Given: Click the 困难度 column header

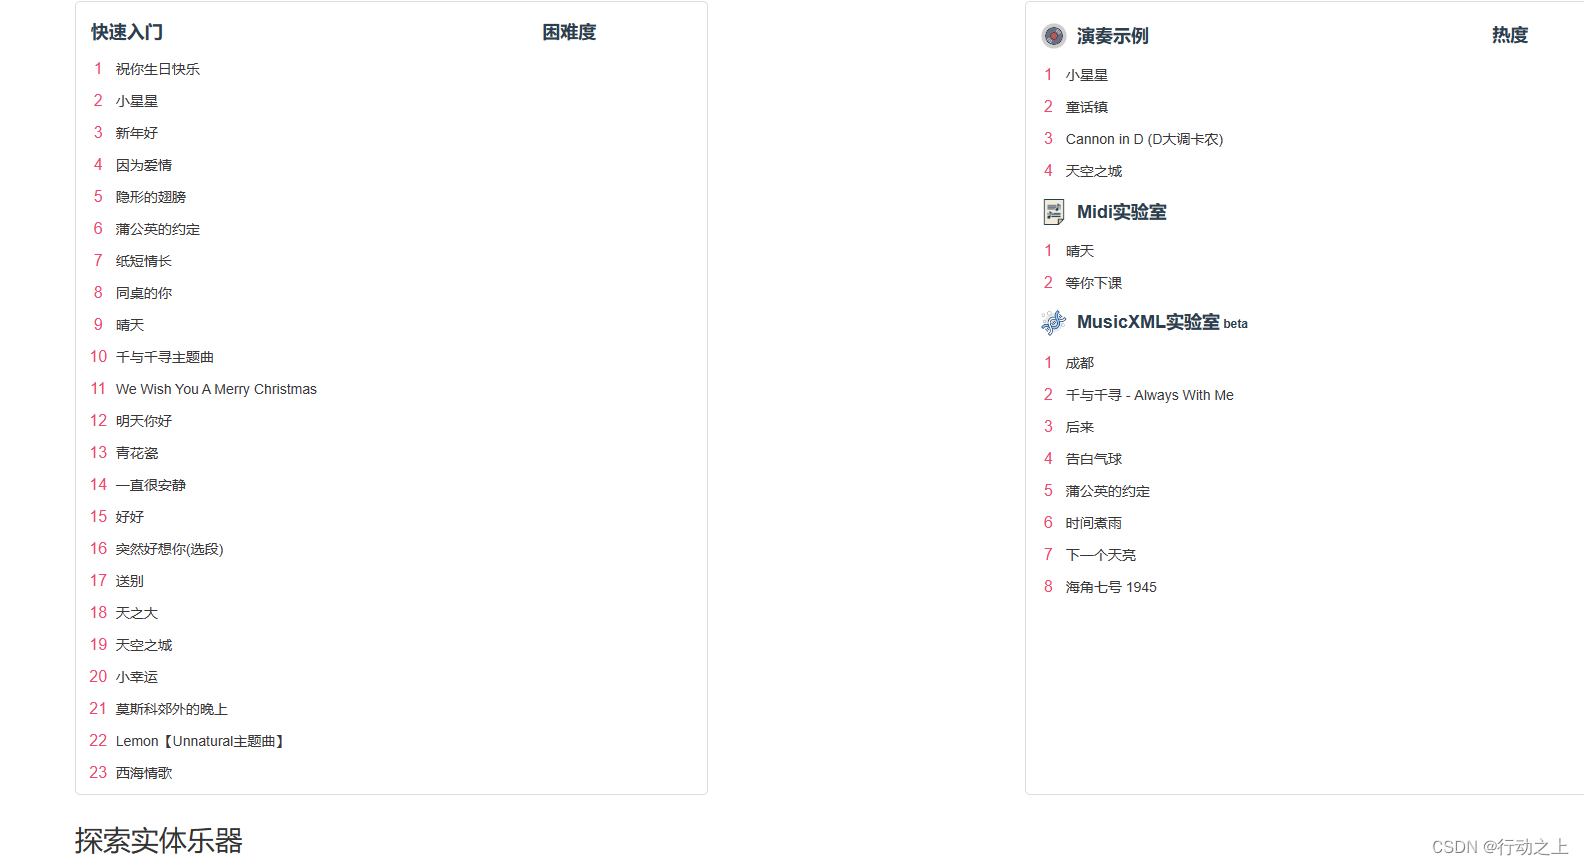Looking at the screenshot, I should point(569,32).
